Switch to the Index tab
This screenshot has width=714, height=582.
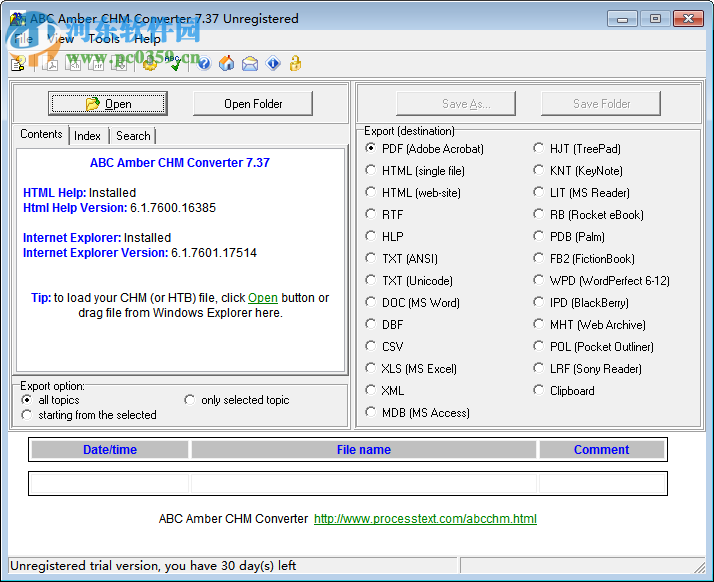[x=88, y=136]
